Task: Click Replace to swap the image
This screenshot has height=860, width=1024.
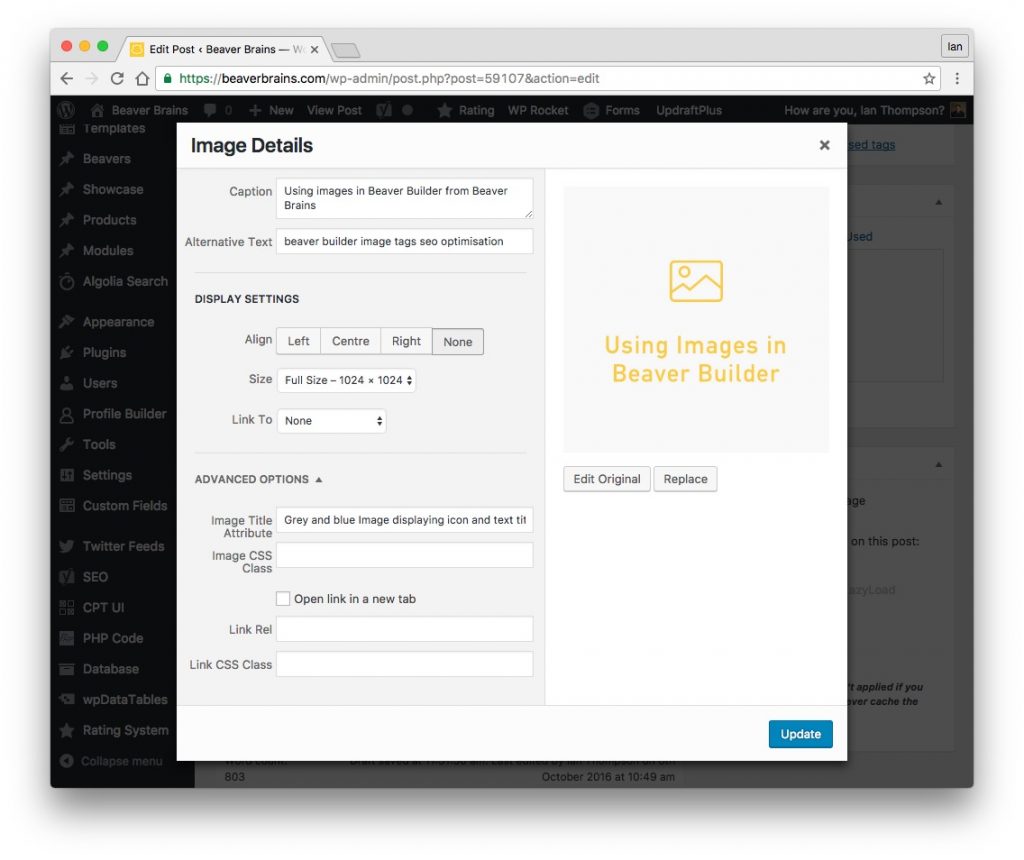Action: click(x=685, y=479)
